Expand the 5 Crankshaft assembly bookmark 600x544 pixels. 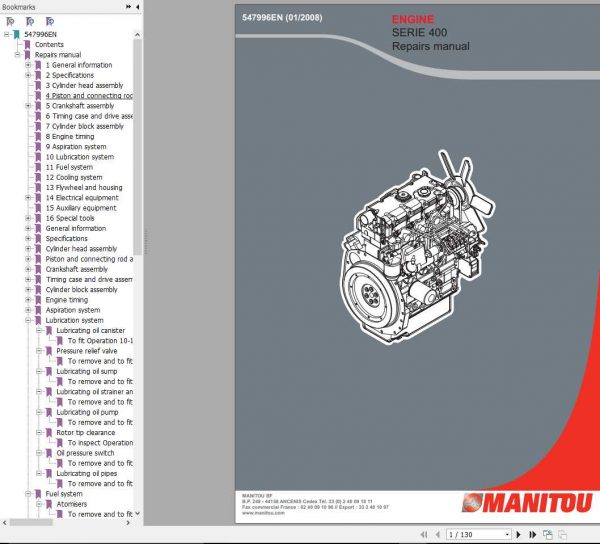(28, 106)
